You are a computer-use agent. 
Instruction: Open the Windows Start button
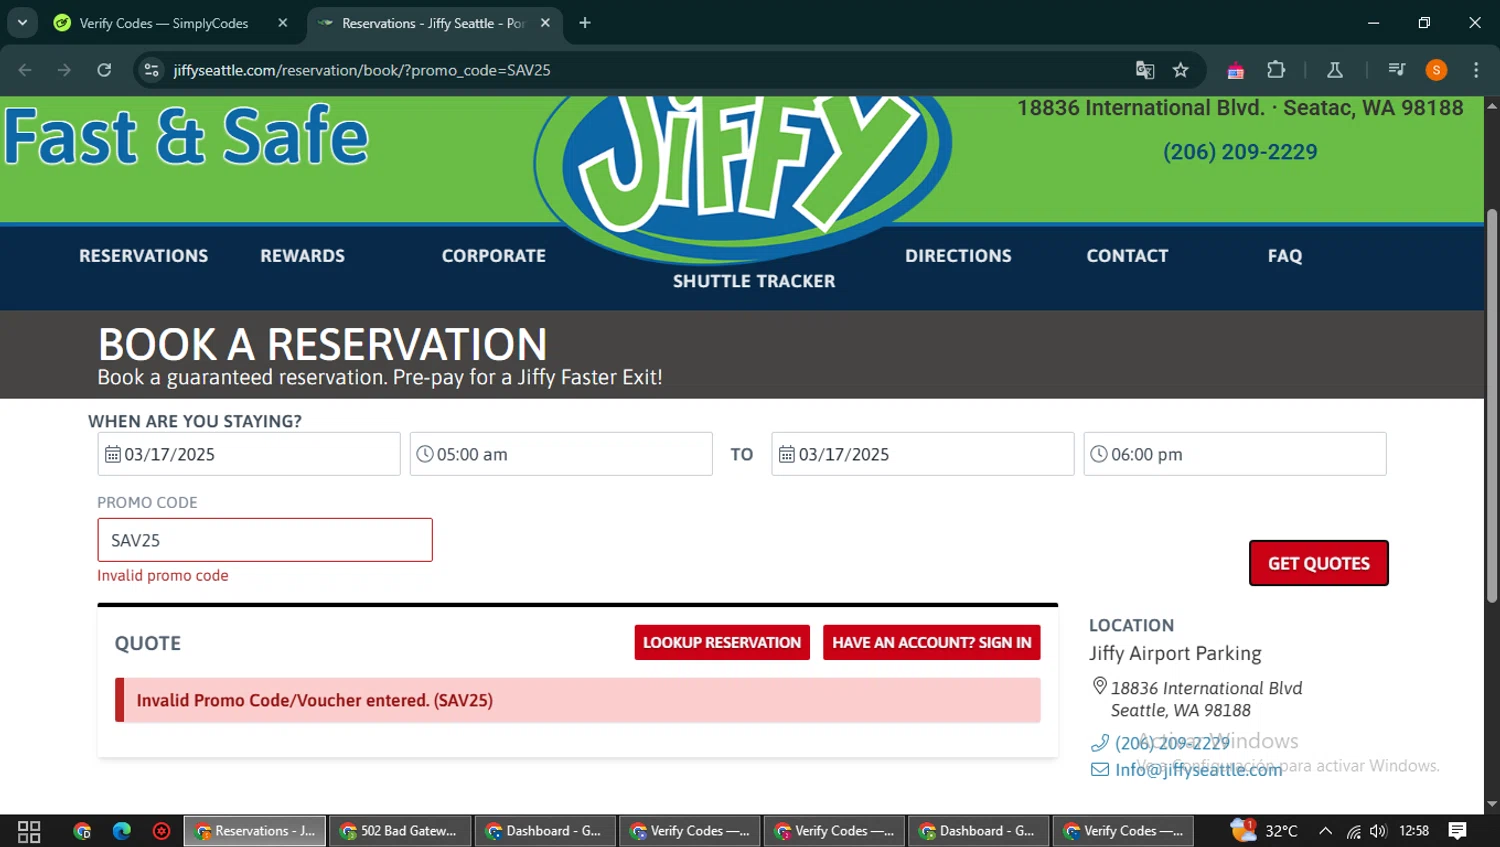(x=29, y=831)
